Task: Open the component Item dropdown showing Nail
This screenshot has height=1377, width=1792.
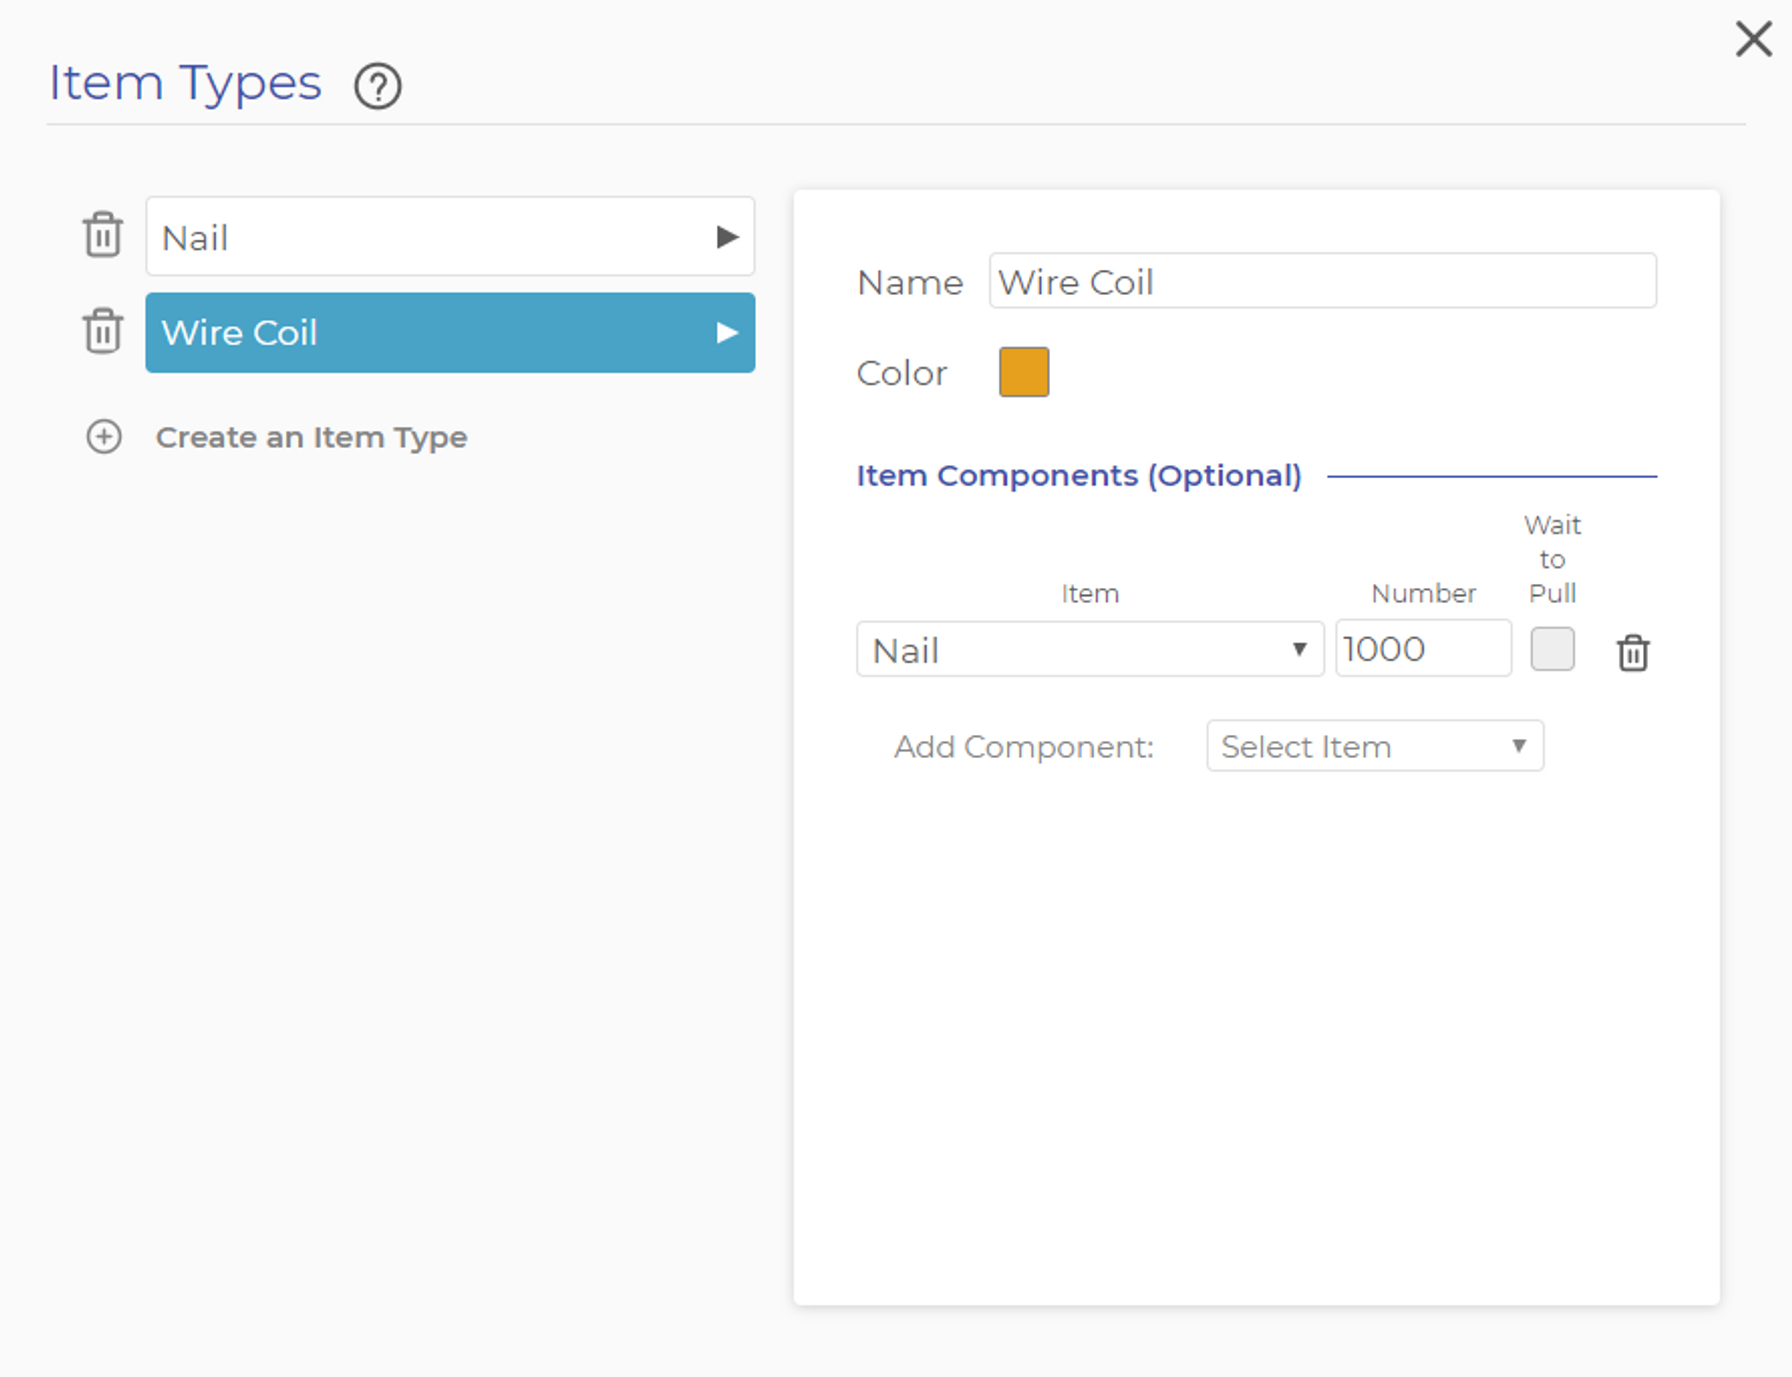Action: click(x=1089, y=650)
